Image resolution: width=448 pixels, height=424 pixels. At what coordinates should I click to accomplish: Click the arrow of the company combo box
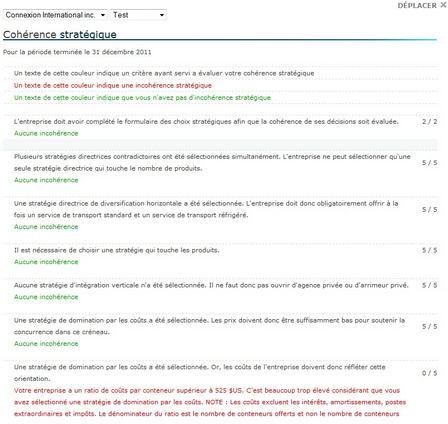(x=103, y=15)
